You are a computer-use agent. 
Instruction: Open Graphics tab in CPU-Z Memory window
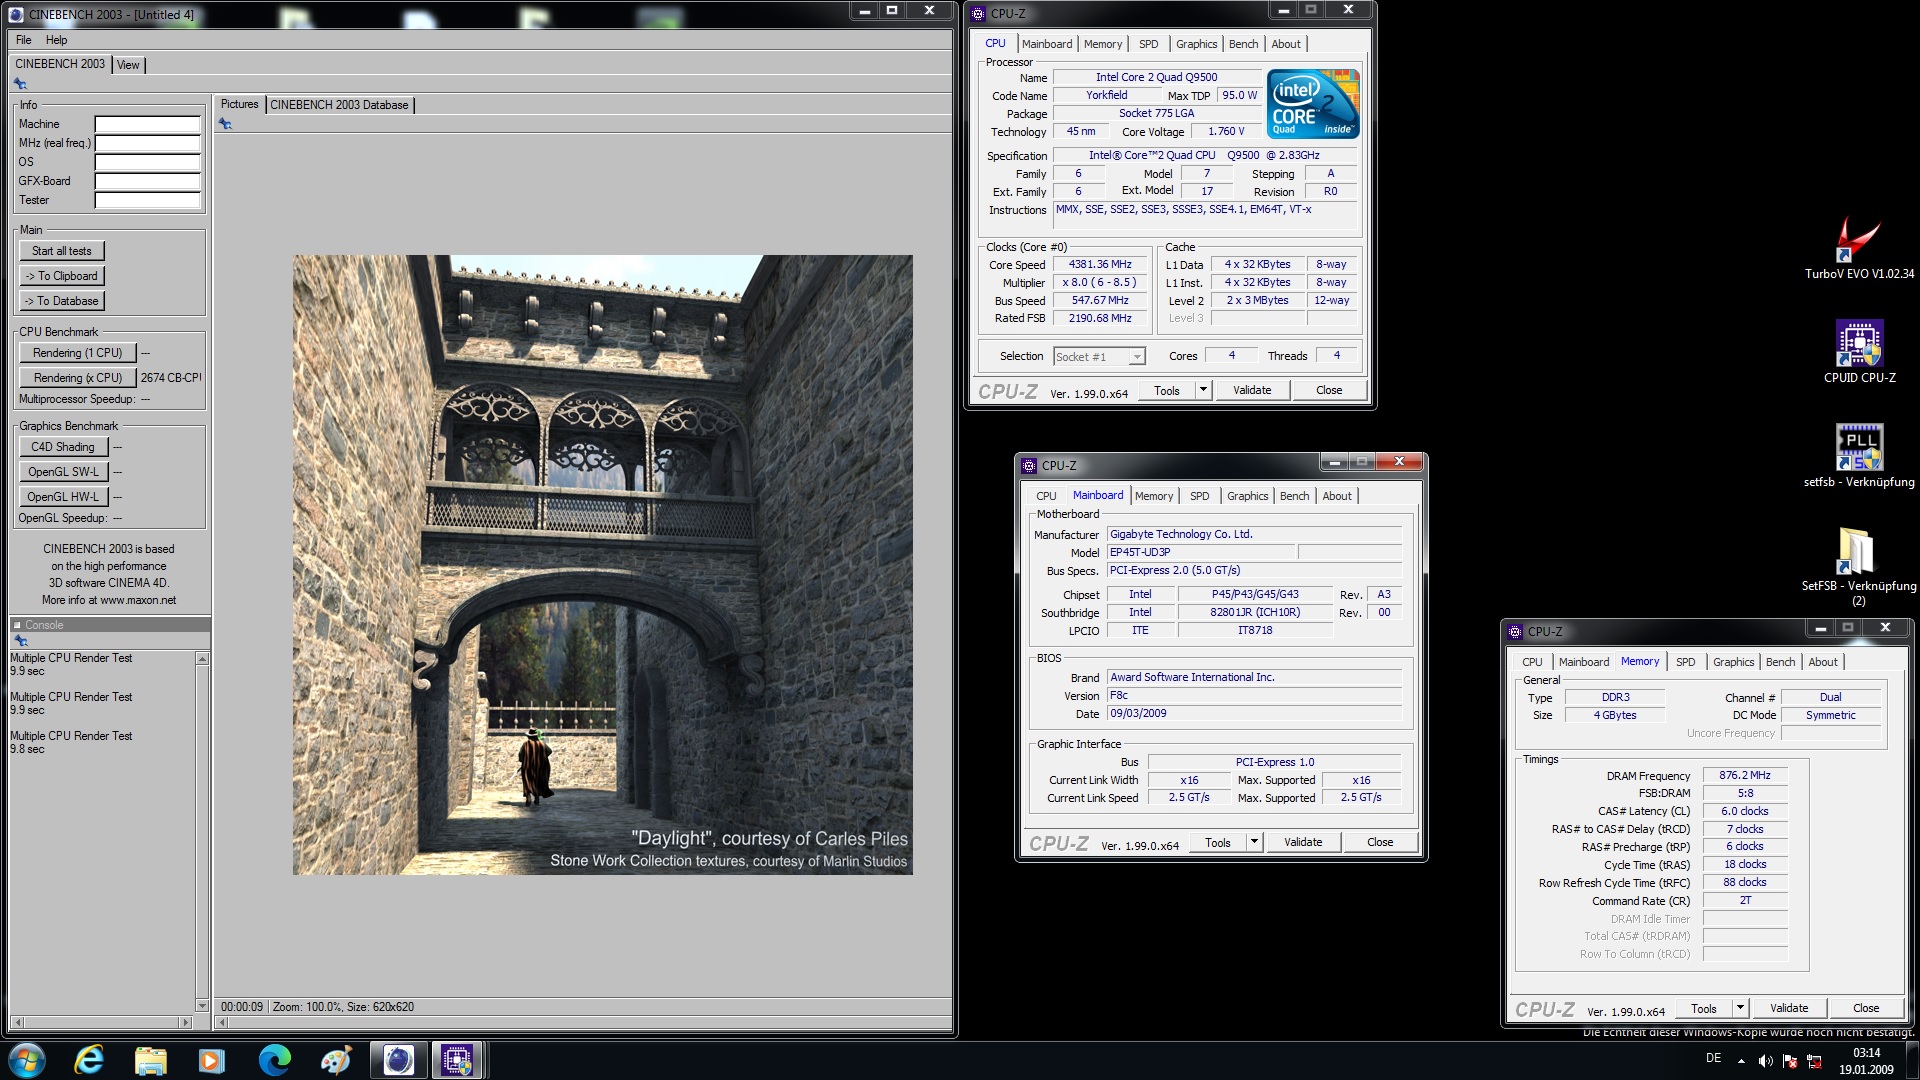(x=1733, y=662)
